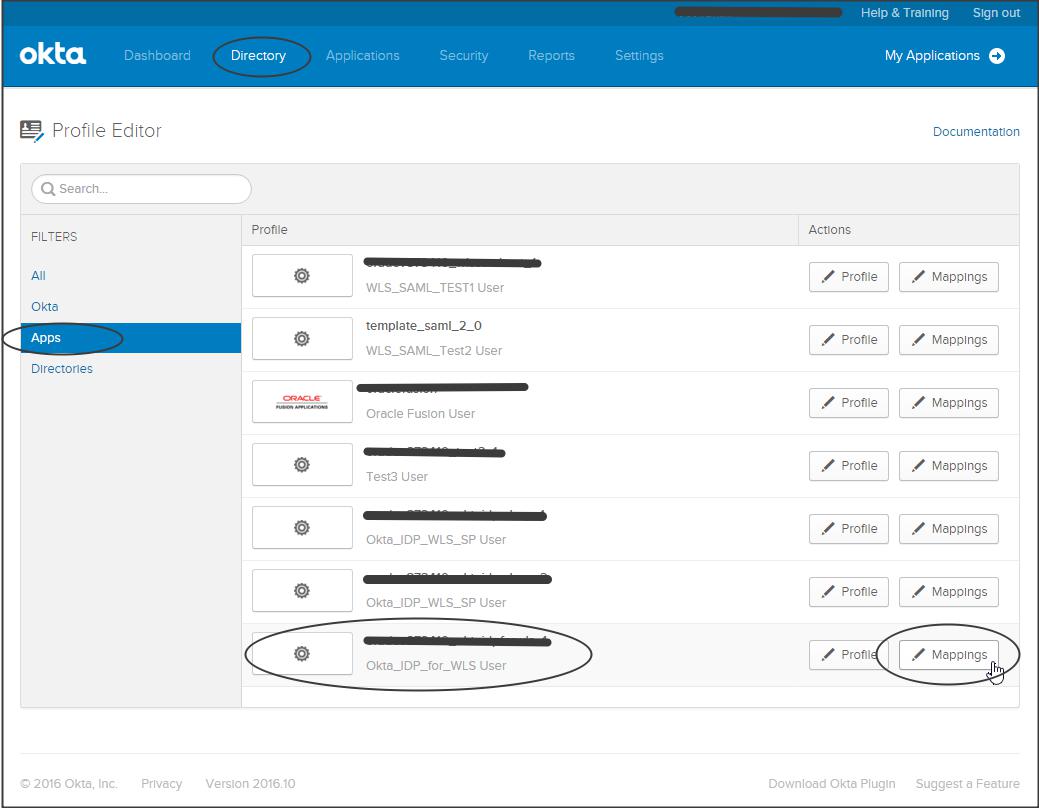Open the Settings menu

click(639, 56)
